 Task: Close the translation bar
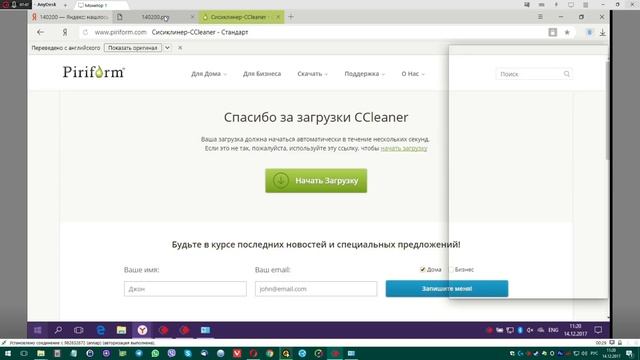[x=180, y=48]
